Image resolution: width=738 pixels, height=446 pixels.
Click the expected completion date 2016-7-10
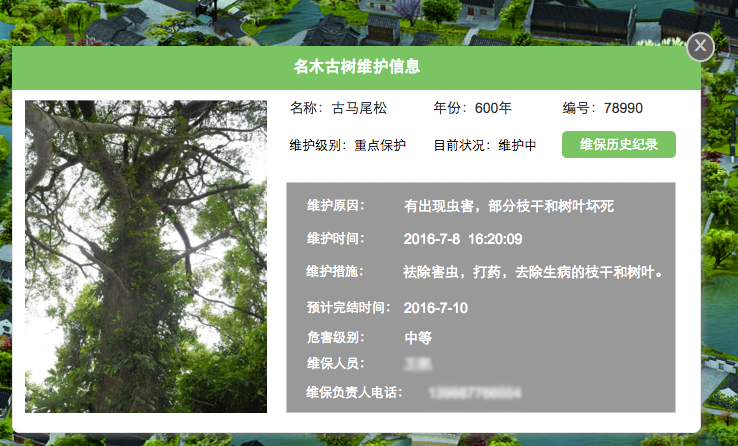point(436,308)
